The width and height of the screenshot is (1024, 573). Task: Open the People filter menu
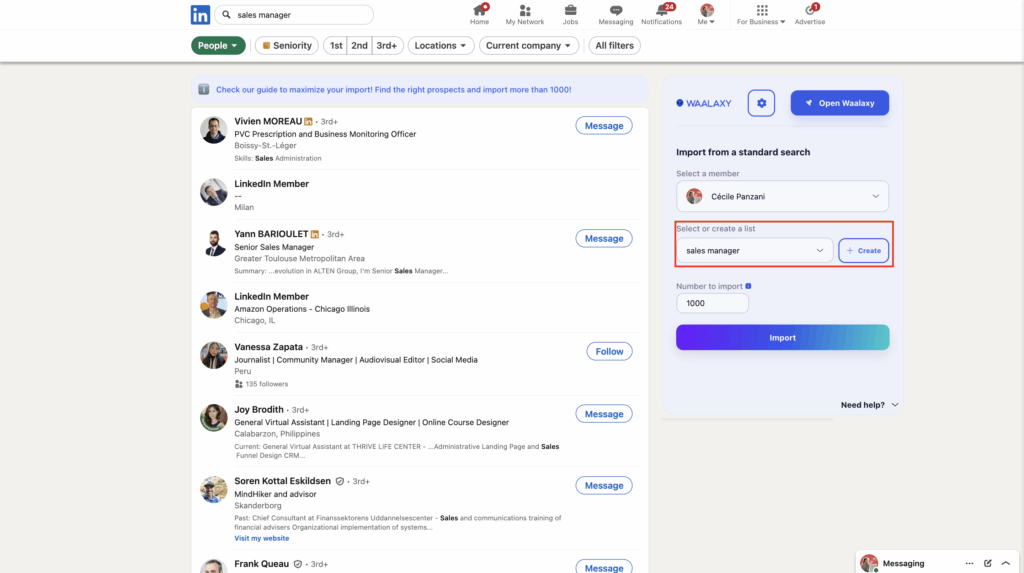219,46
